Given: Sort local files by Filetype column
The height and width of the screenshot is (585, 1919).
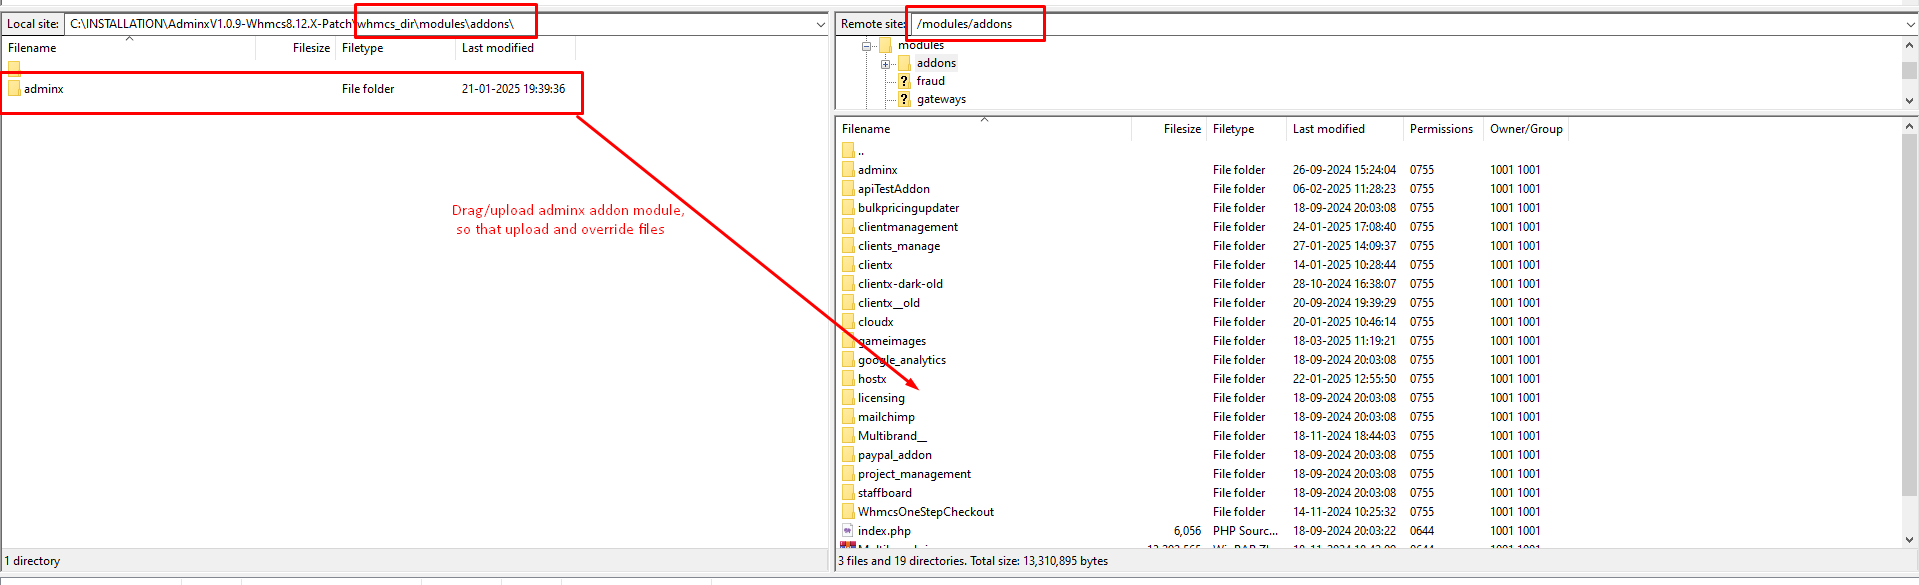Looking at the screenshot, I should [x=362, y=48].
